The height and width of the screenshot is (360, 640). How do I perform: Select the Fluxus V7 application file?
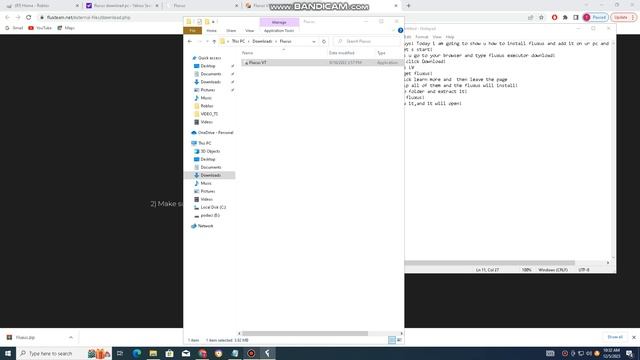(258, 62)
